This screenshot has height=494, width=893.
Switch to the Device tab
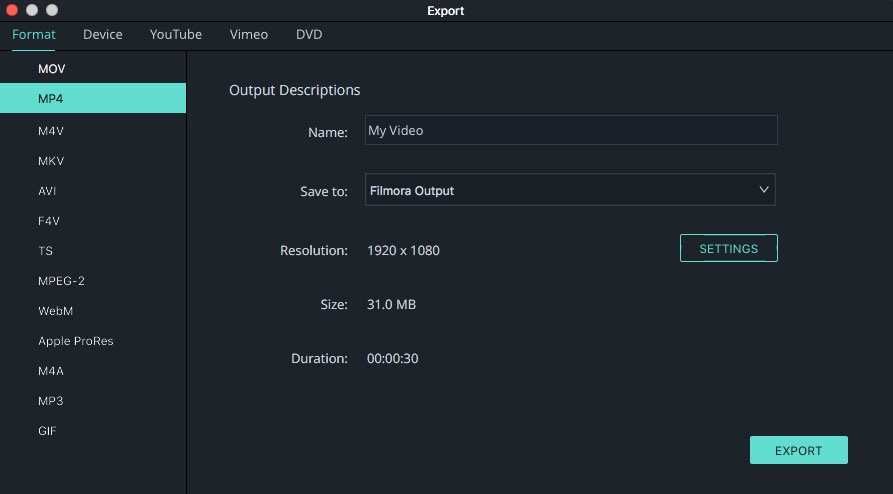(x=103, y=34)
